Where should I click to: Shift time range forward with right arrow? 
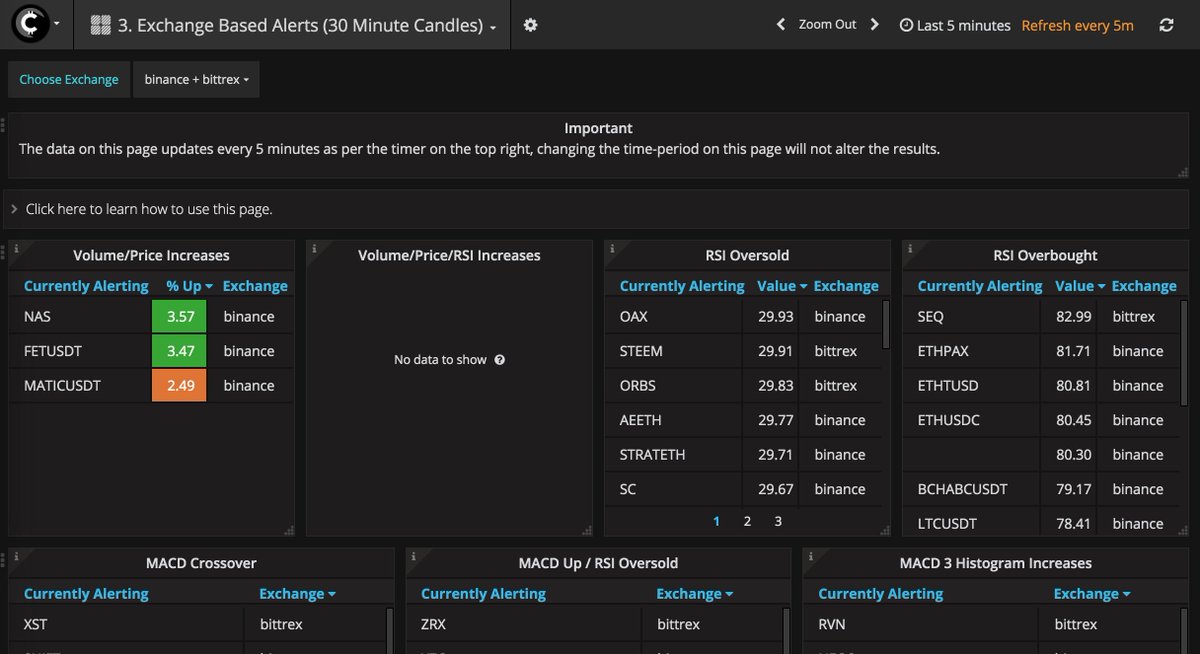[875, 25]
